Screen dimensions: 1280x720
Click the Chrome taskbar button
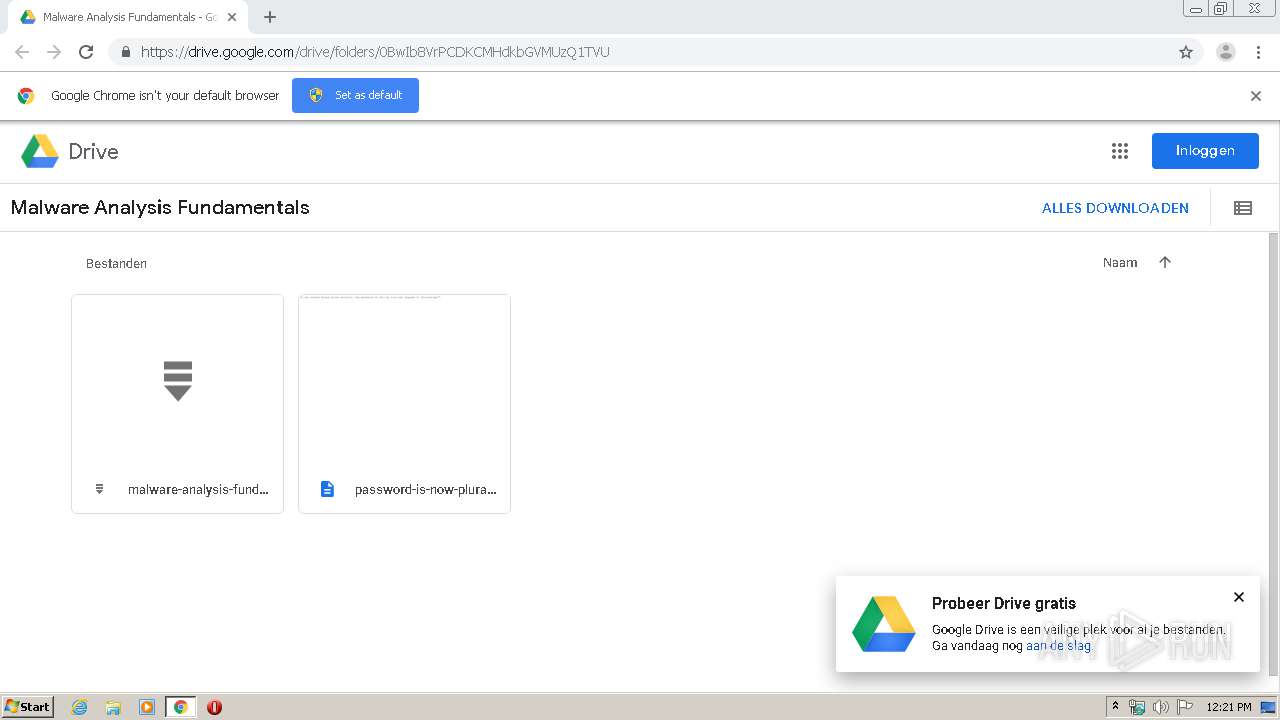[180, 707]
